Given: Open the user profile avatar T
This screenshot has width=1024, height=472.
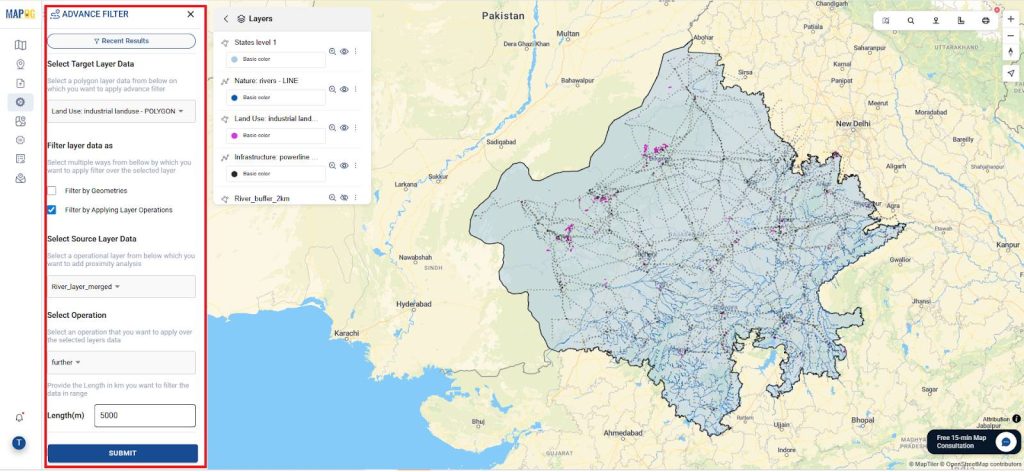Looking at the screenshot, I should click(x=19, y=443).
